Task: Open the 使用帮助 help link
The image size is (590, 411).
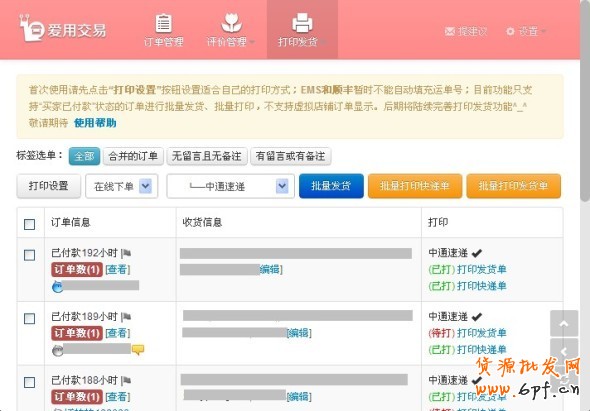Action: click(95, 123)
